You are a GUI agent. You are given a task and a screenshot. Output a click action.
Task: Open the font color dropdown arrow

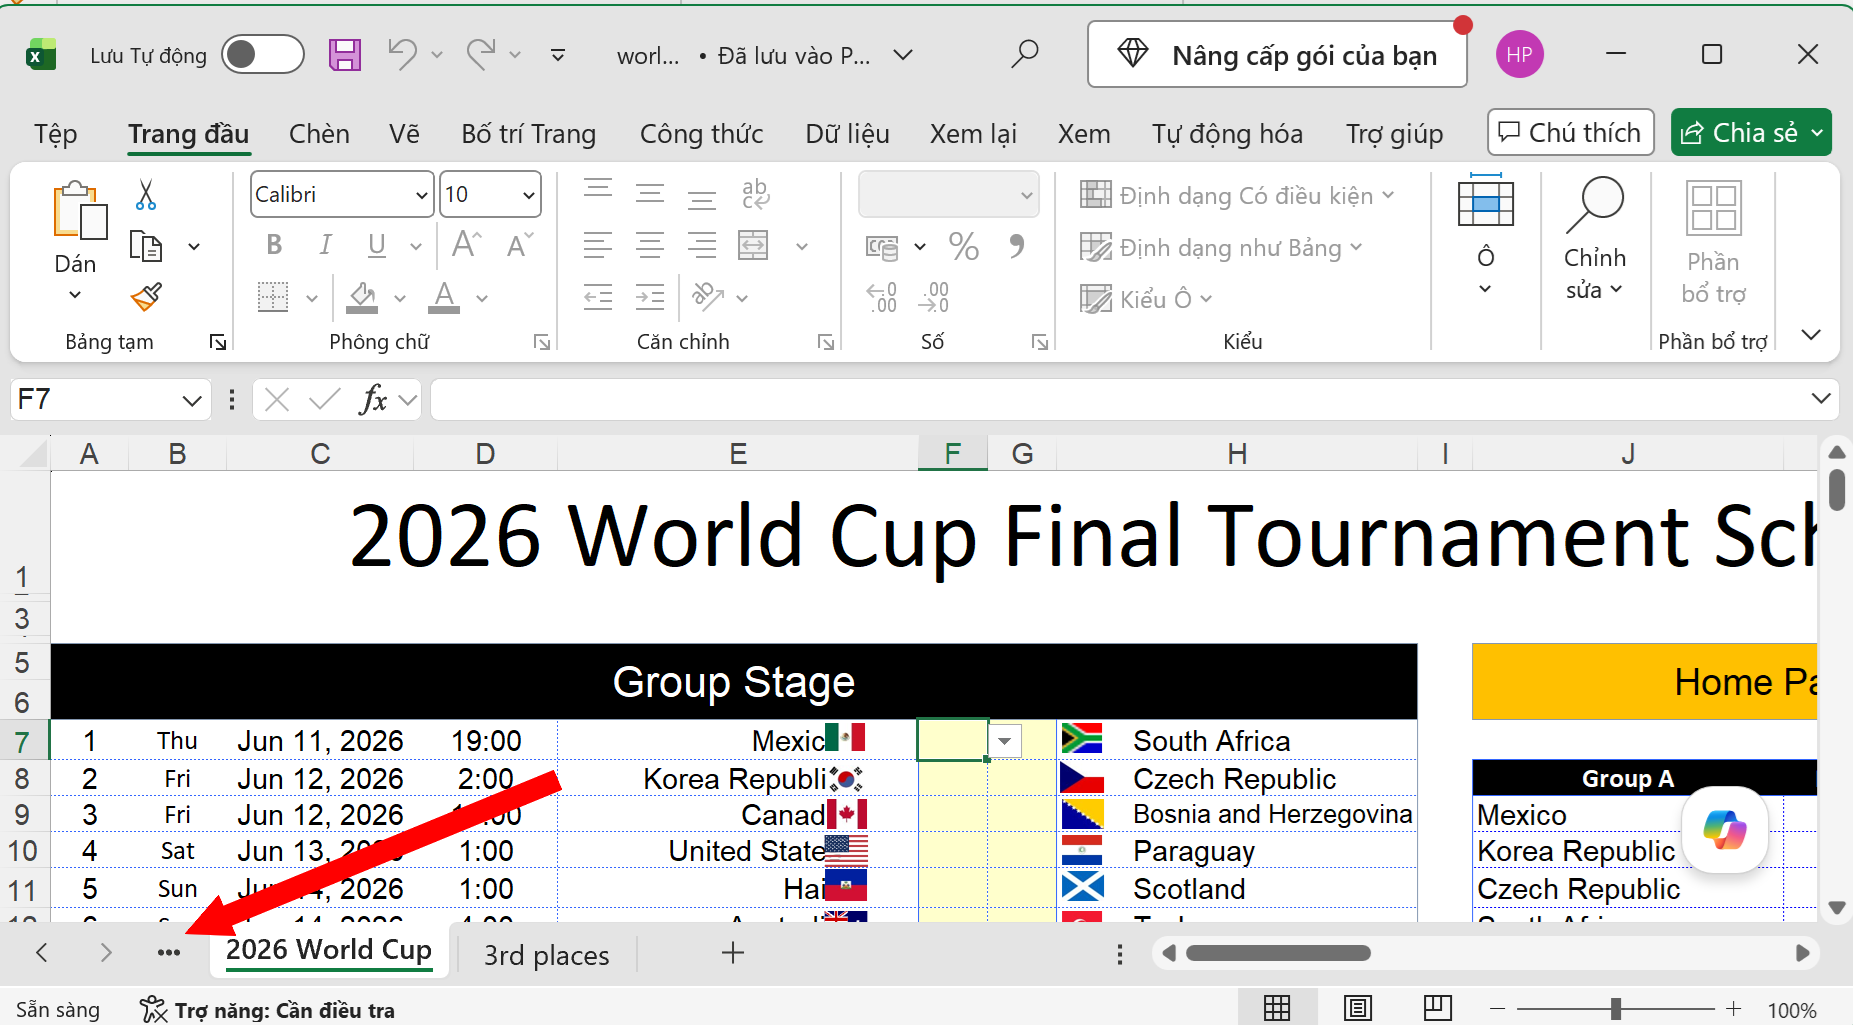tap(482, 298)
